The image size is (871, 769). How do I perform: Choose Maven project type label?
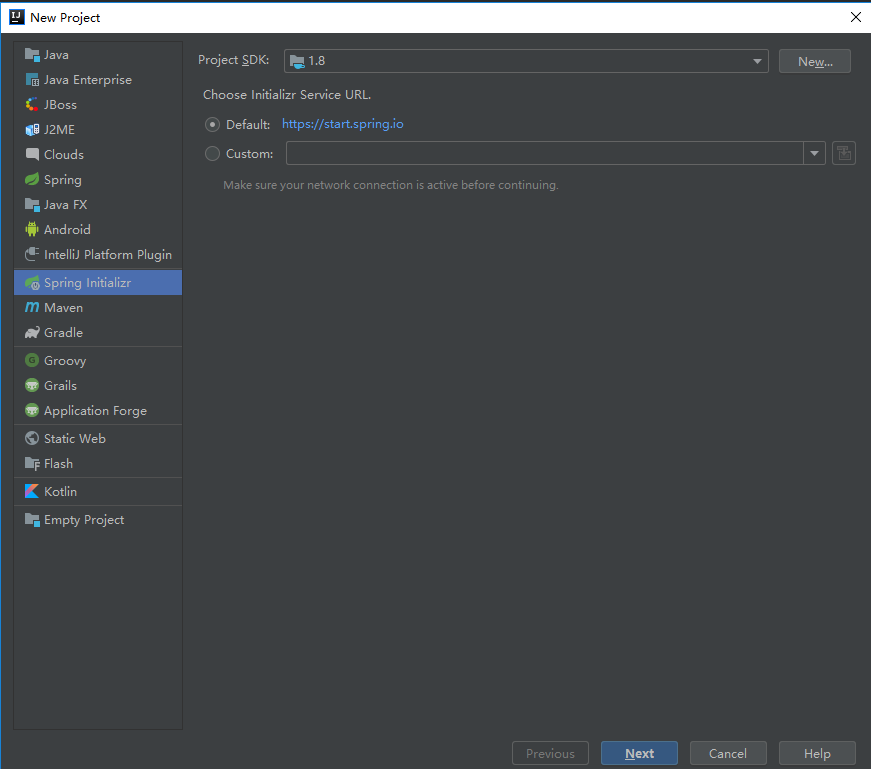63,307
